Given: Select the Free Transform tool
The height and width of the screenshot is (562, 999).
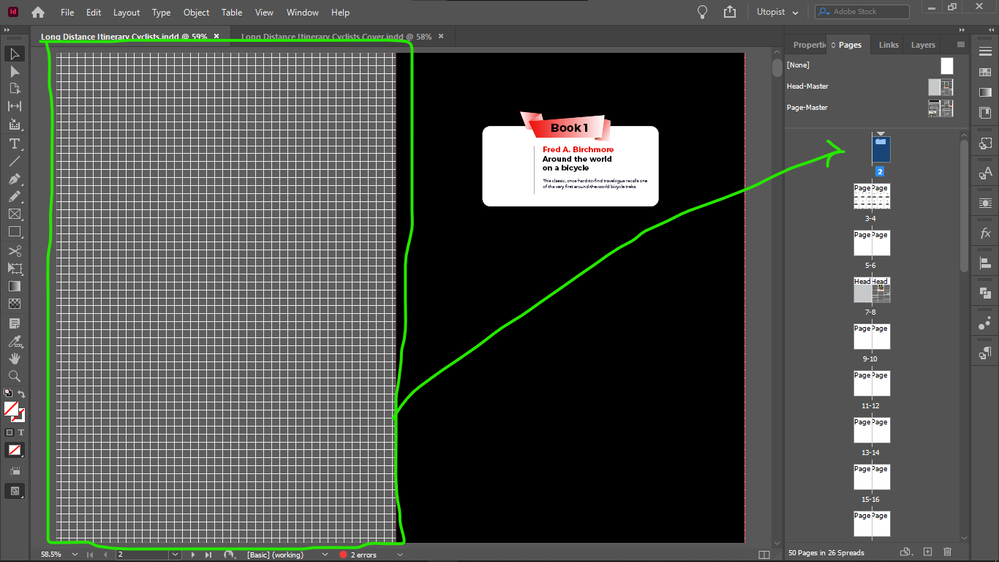Looking at the screenshot, I should pos(14,268).
